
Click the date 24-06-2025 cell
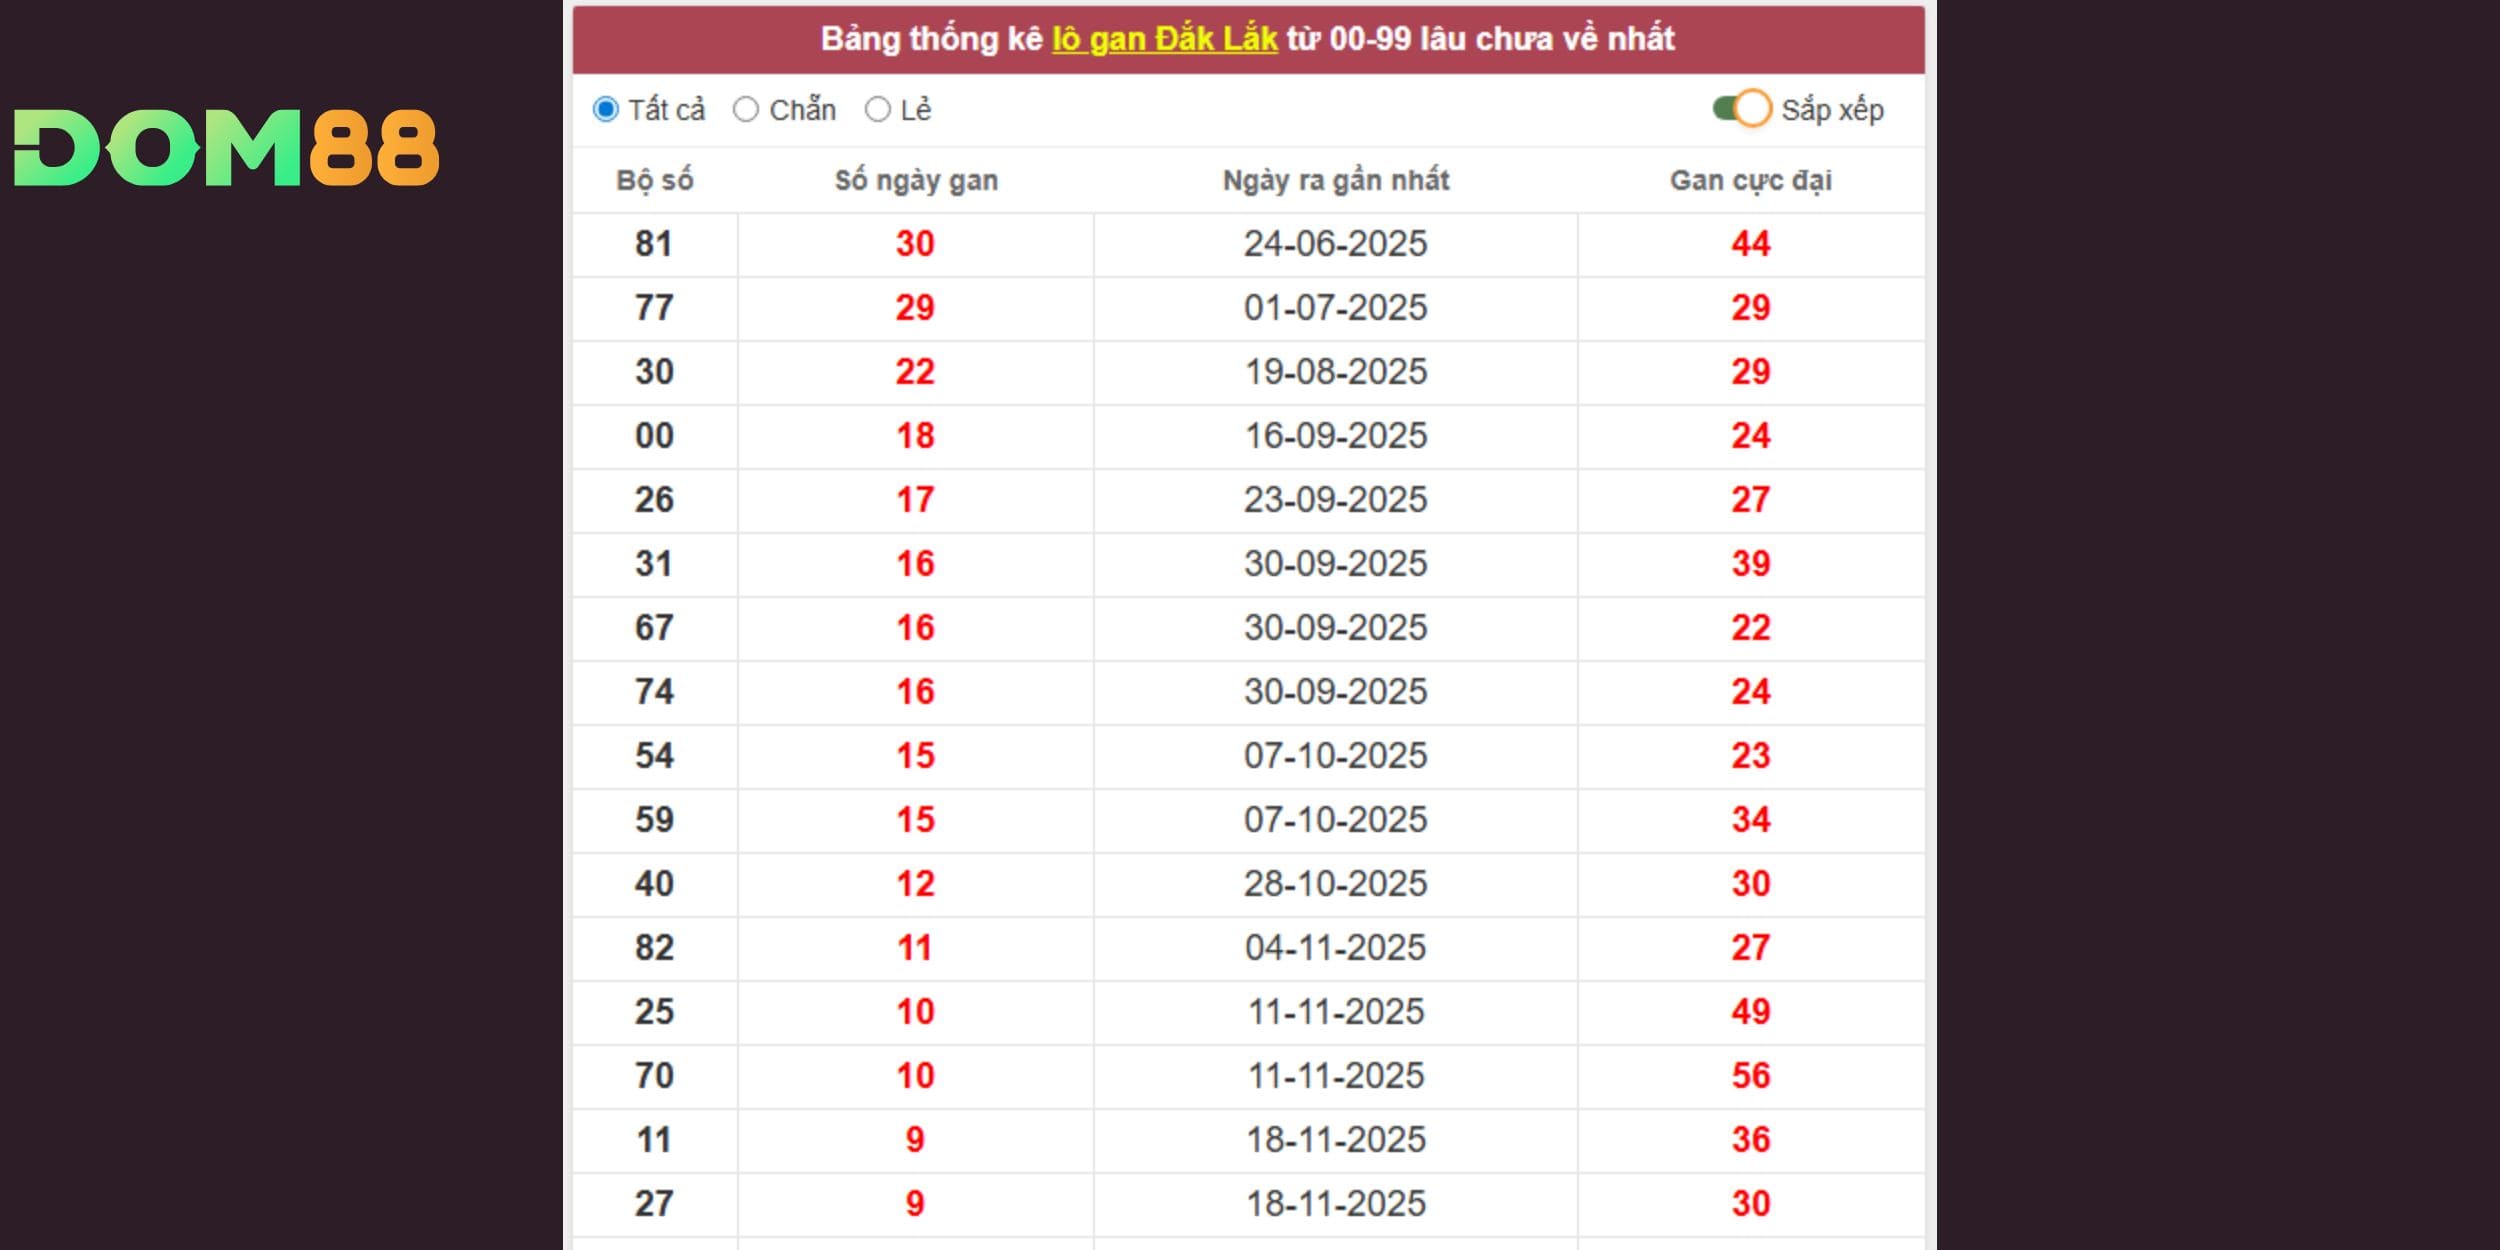point(1335,244)
